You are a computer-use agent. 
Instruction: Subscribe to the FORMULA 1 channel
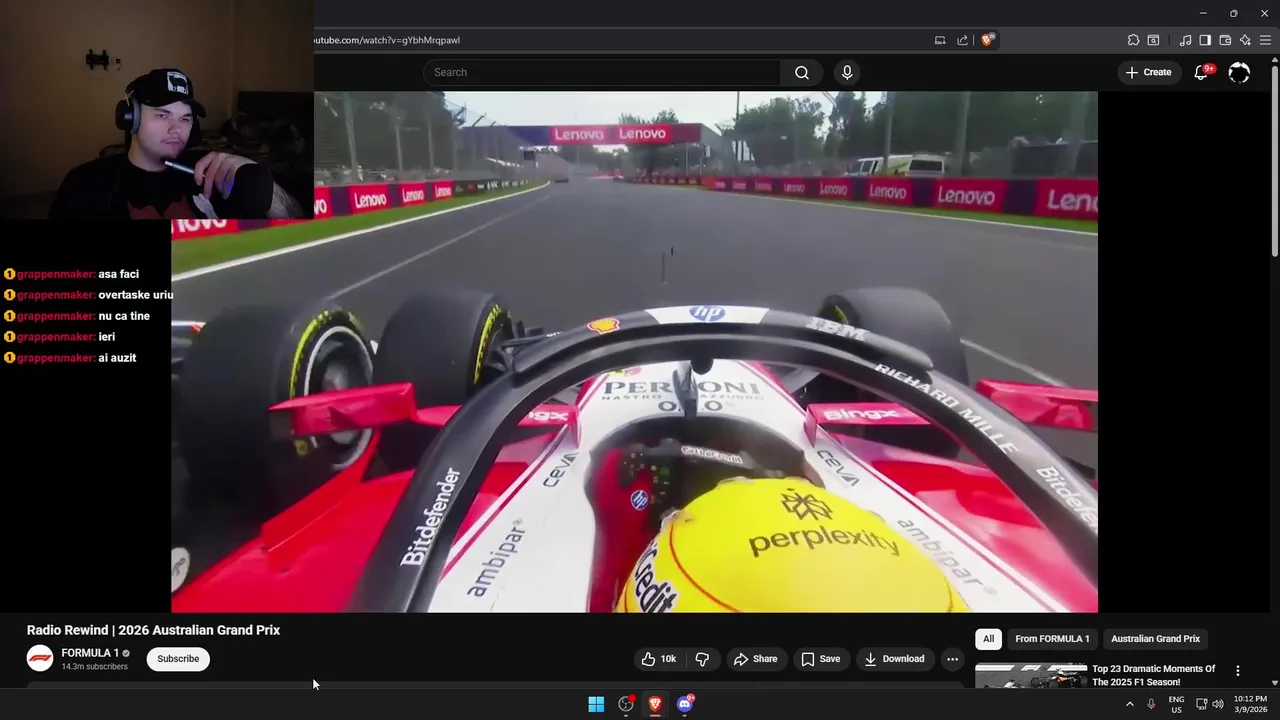pyautogui.click(x=178, y=659)
